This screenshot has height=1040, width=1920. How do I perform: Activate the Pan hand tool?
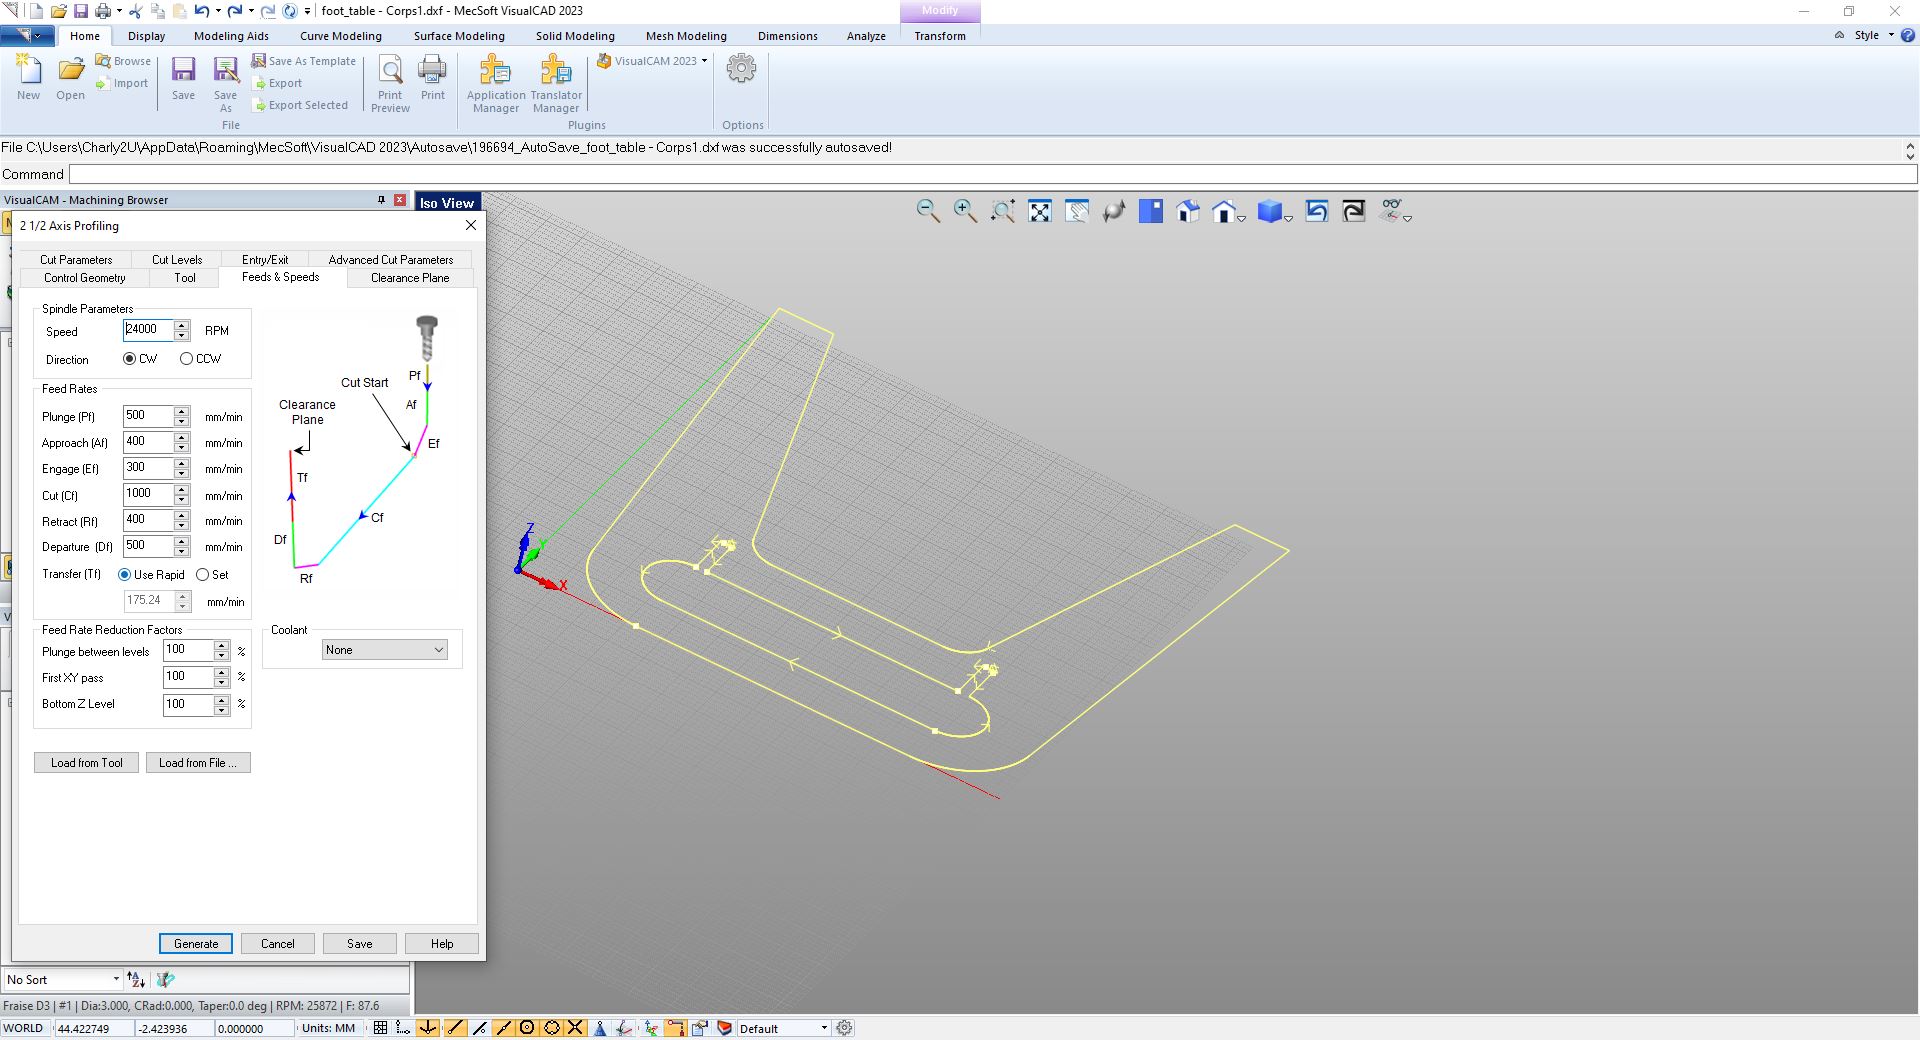point(1077,211)
